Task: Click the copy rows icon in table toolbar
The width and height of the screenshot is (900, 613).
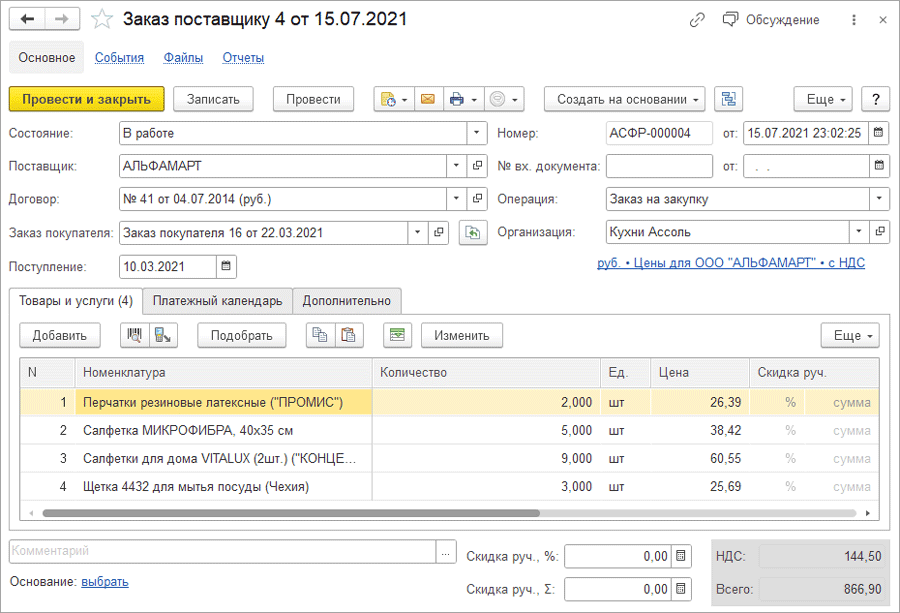Action: click(320, 335)
